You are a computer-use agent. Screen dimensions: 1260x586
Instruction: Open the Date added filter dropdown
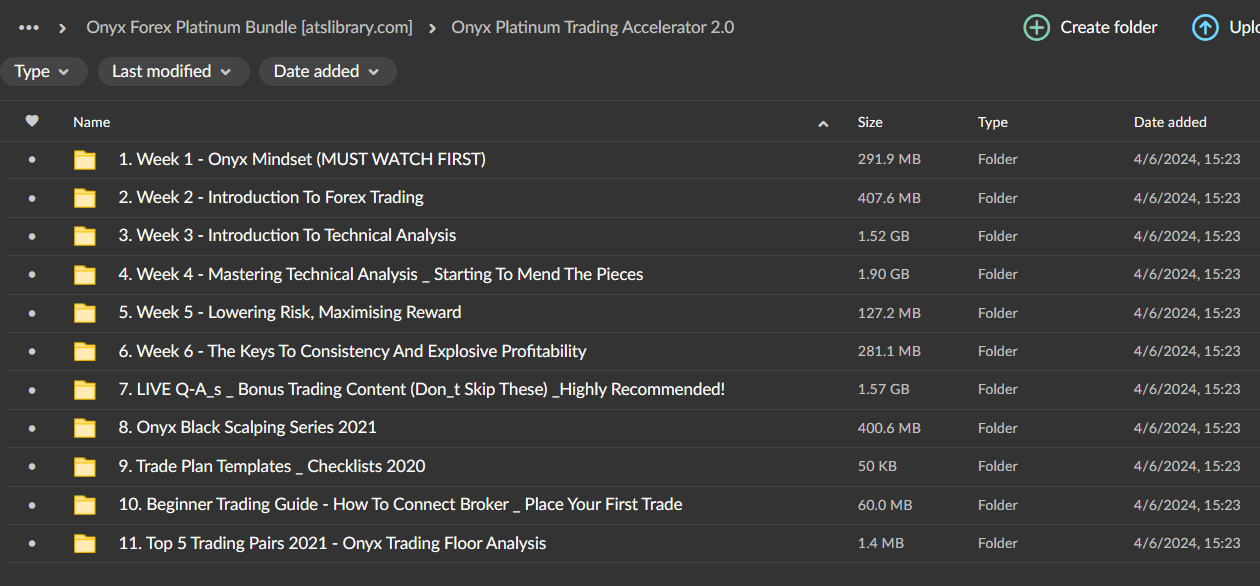[x=327, y=71]
